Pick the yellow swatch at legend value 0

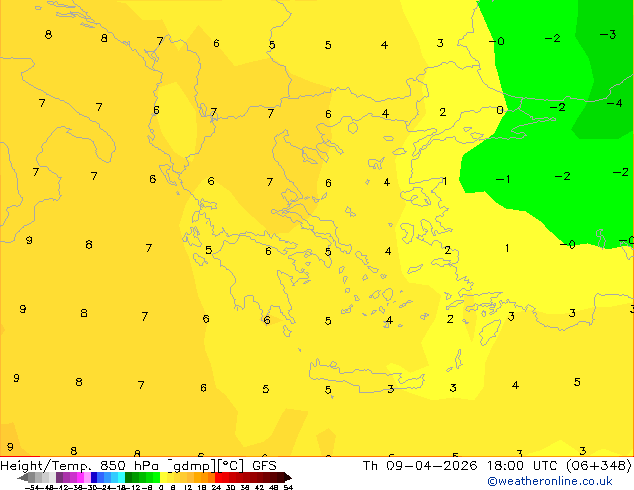(163, 477)
